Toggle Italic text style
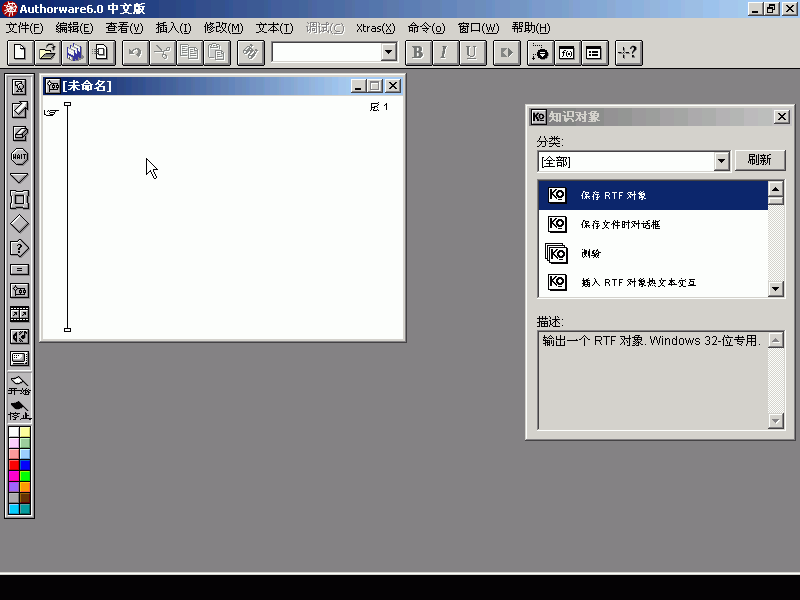 click(x=444, y=53)
